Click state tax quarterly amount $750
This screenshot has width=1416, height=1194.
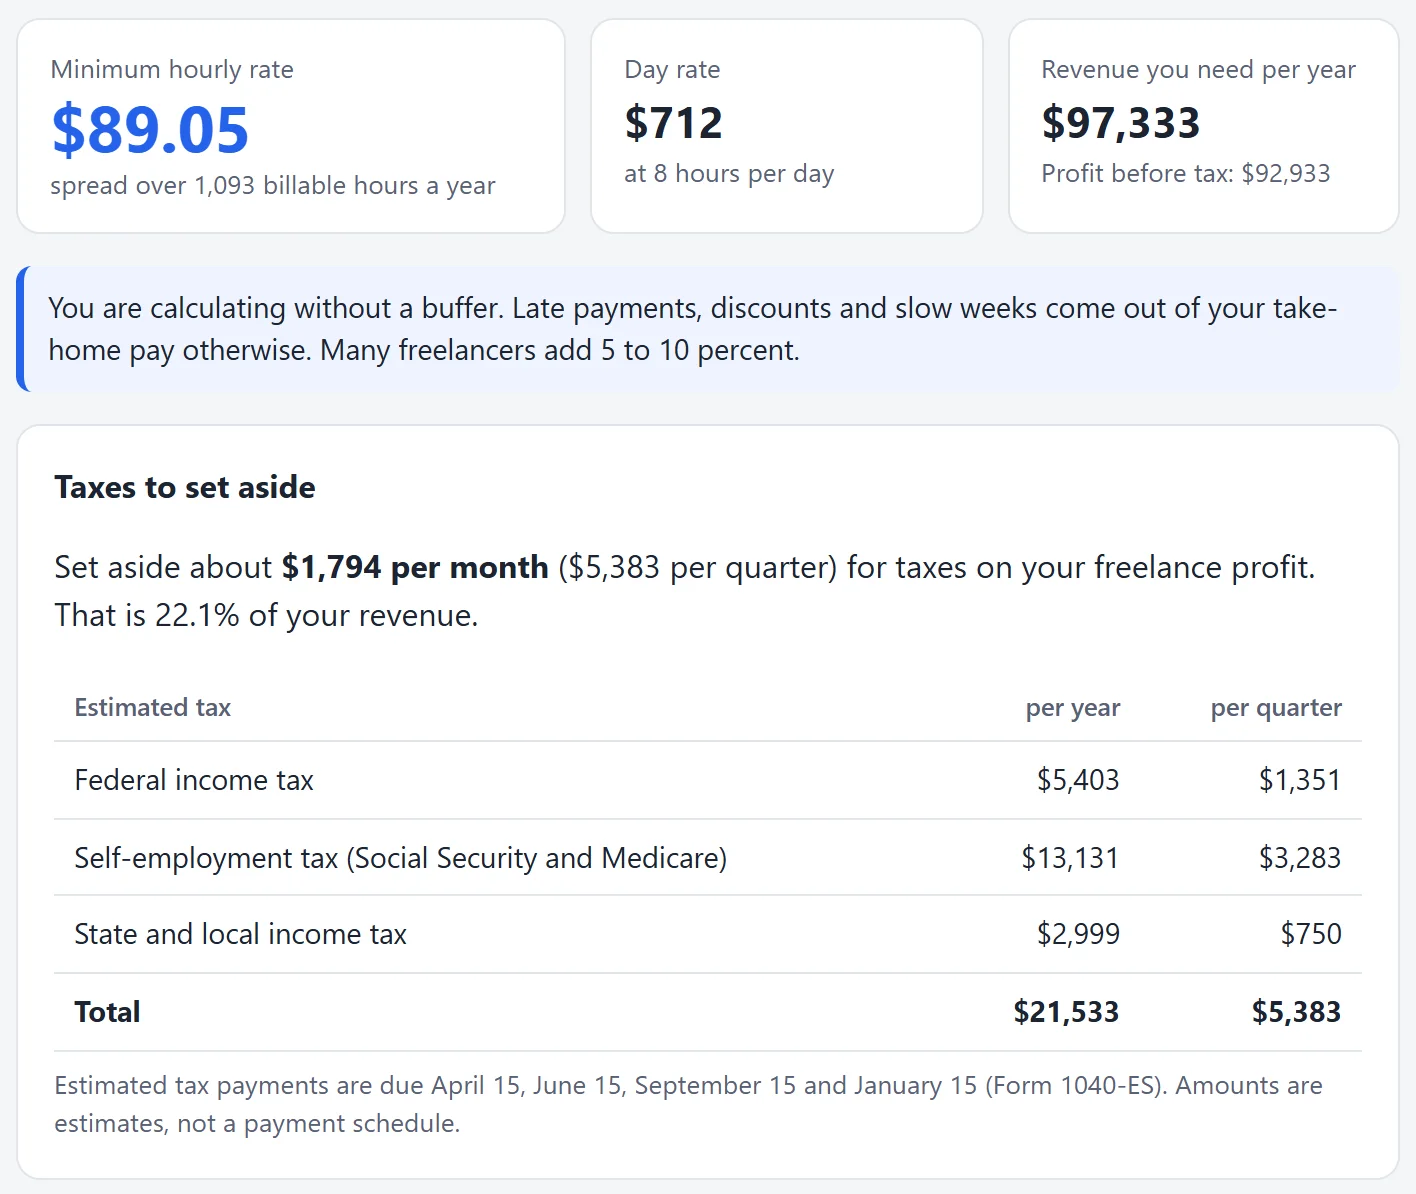1311,934
